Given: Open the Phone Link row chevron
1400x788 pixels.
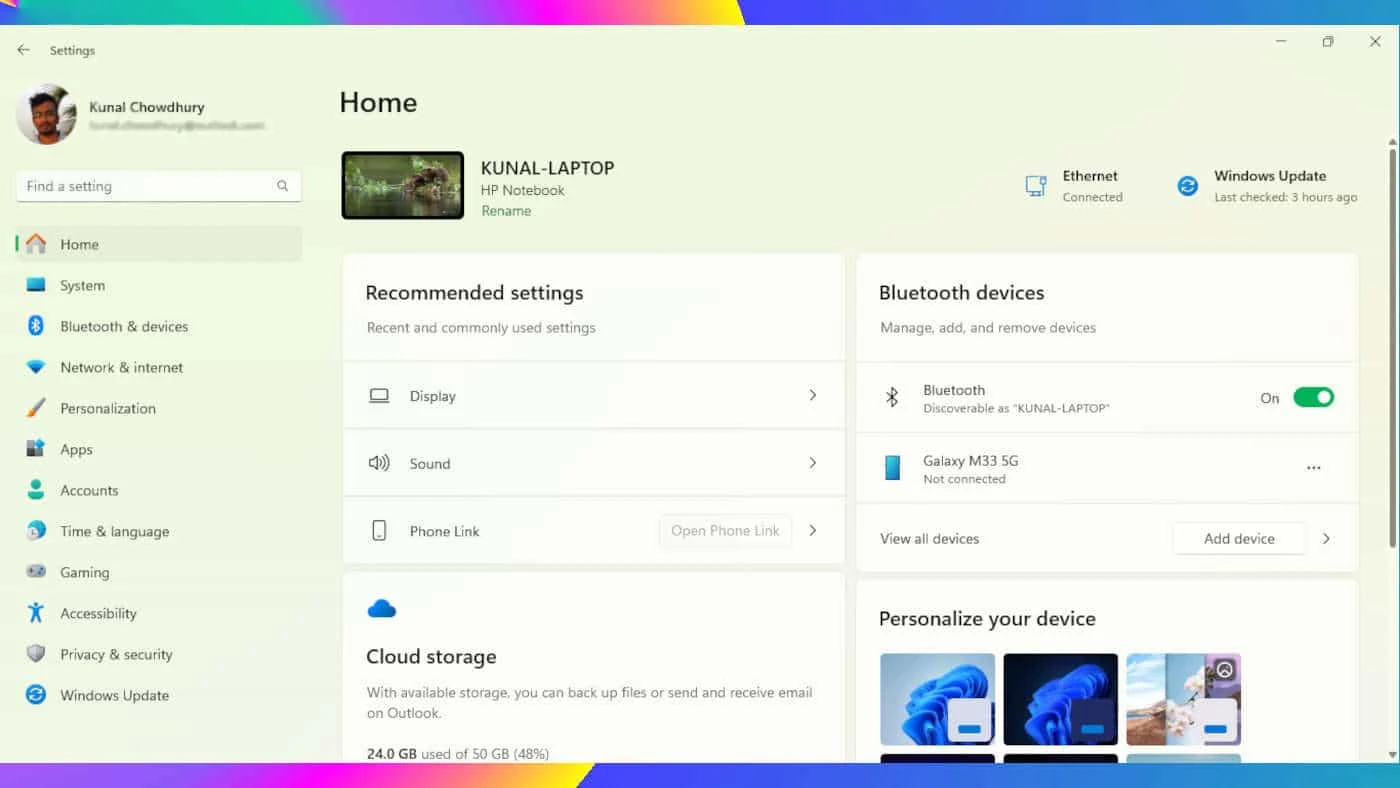Looking at the screenshot, I should click(x=813, y=531).
